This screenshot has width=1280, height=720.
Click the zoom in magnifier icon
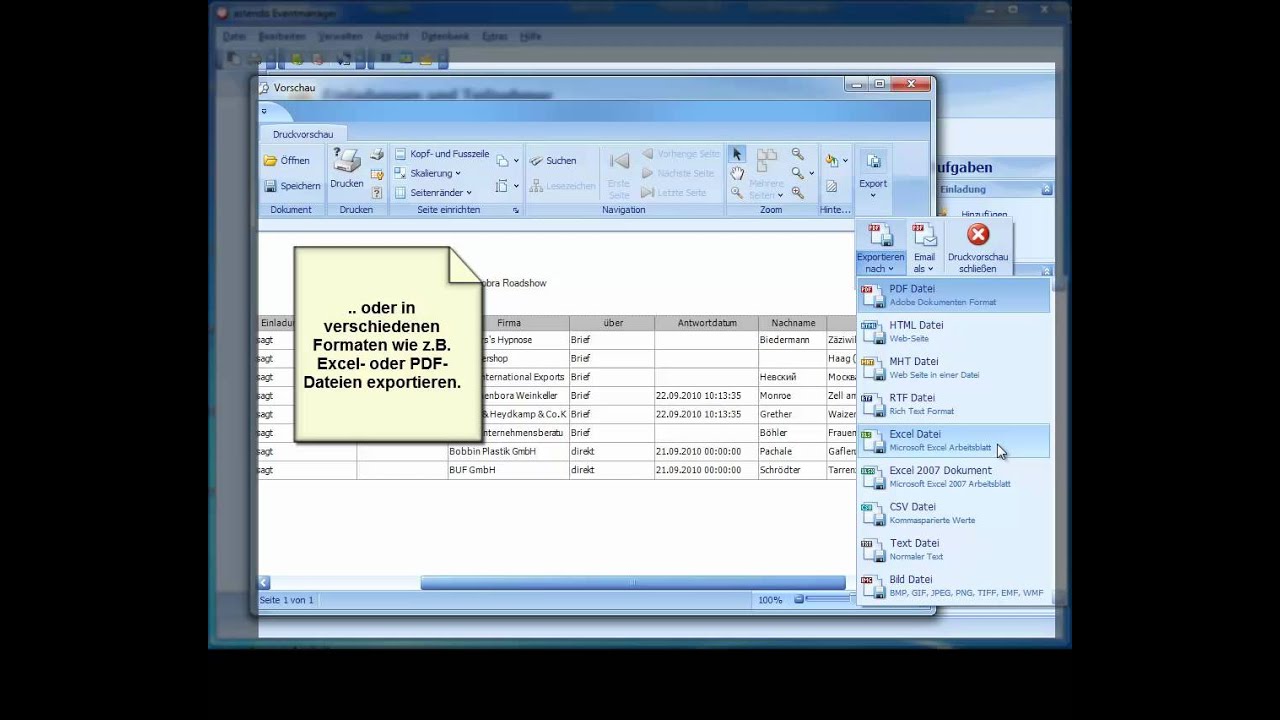(797, 193)
